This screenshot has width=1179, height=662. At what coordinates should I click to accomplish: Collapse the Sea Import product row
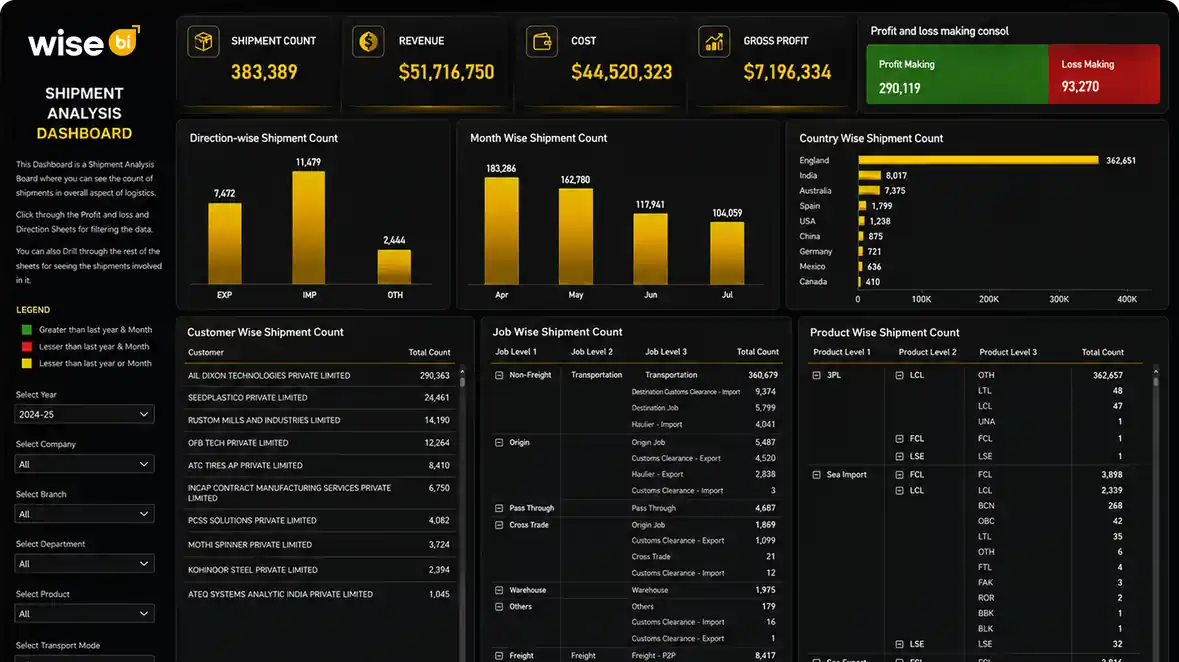point(817,475)
